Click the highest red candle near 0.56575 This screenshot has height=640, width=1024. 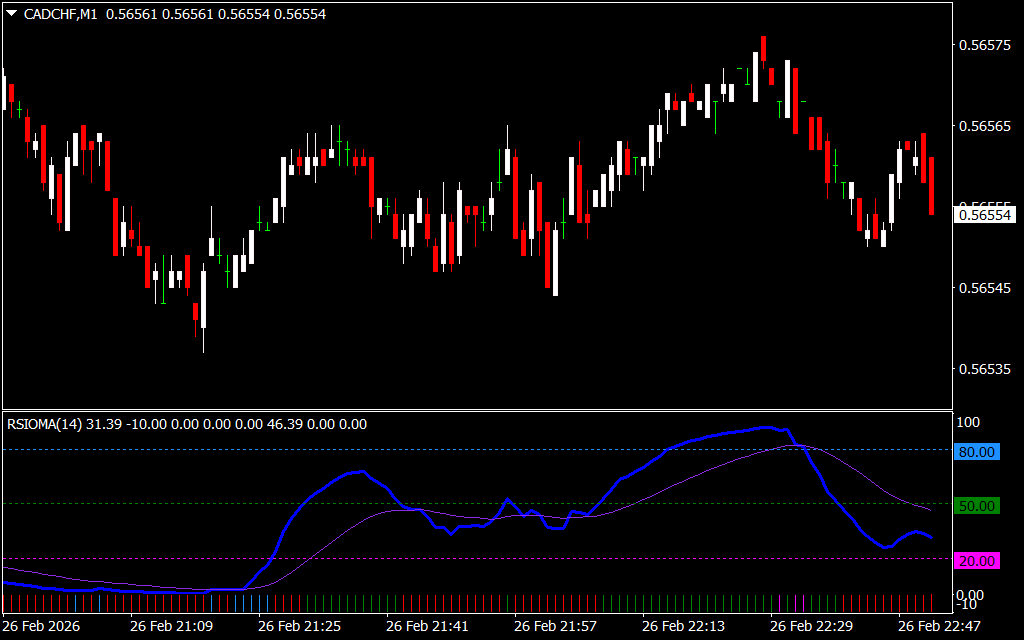point(763,48)
